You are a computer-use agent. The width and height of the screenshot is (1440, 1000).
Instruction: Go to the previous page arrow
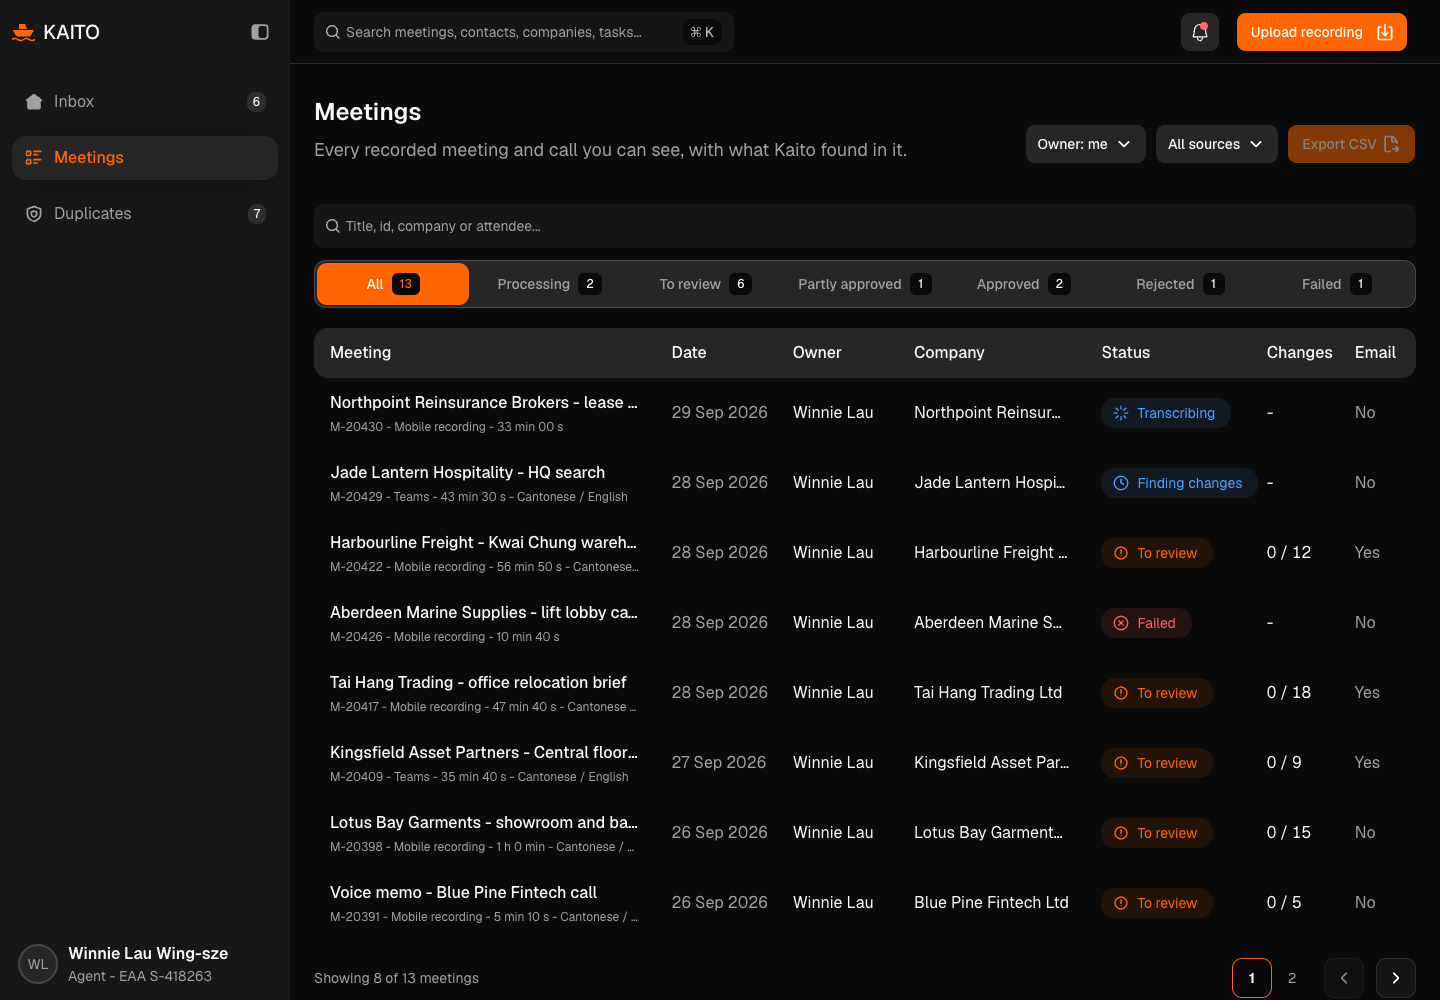[x=1344, y=978]
